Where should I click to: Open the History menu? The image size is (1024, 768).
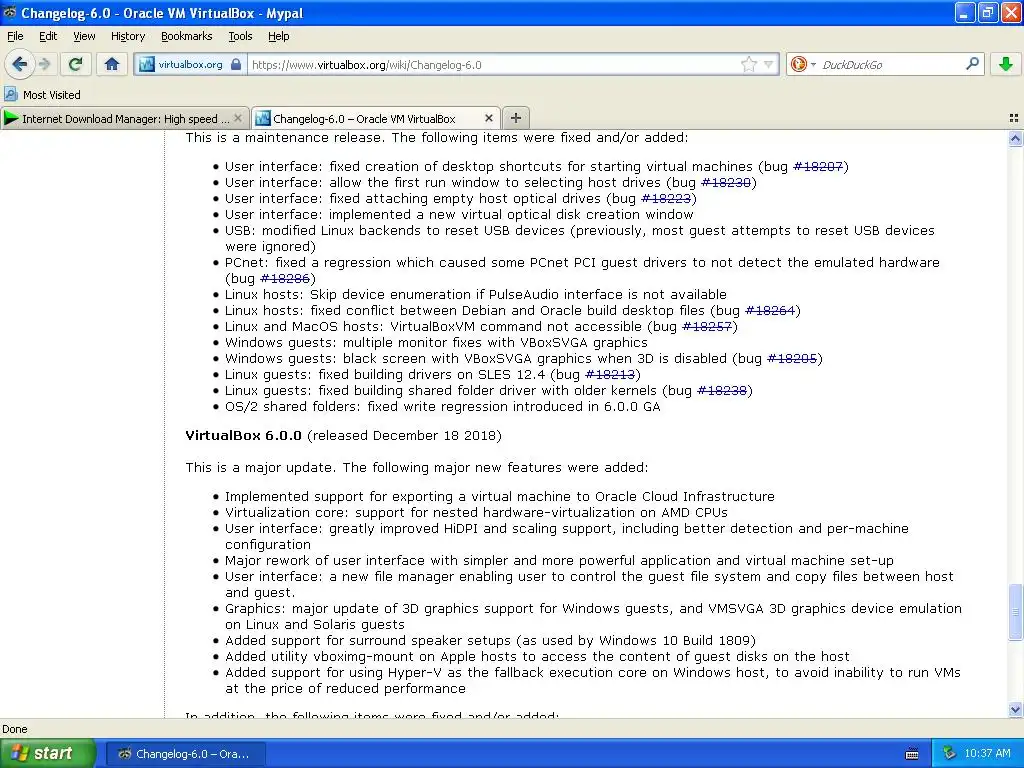128,37
